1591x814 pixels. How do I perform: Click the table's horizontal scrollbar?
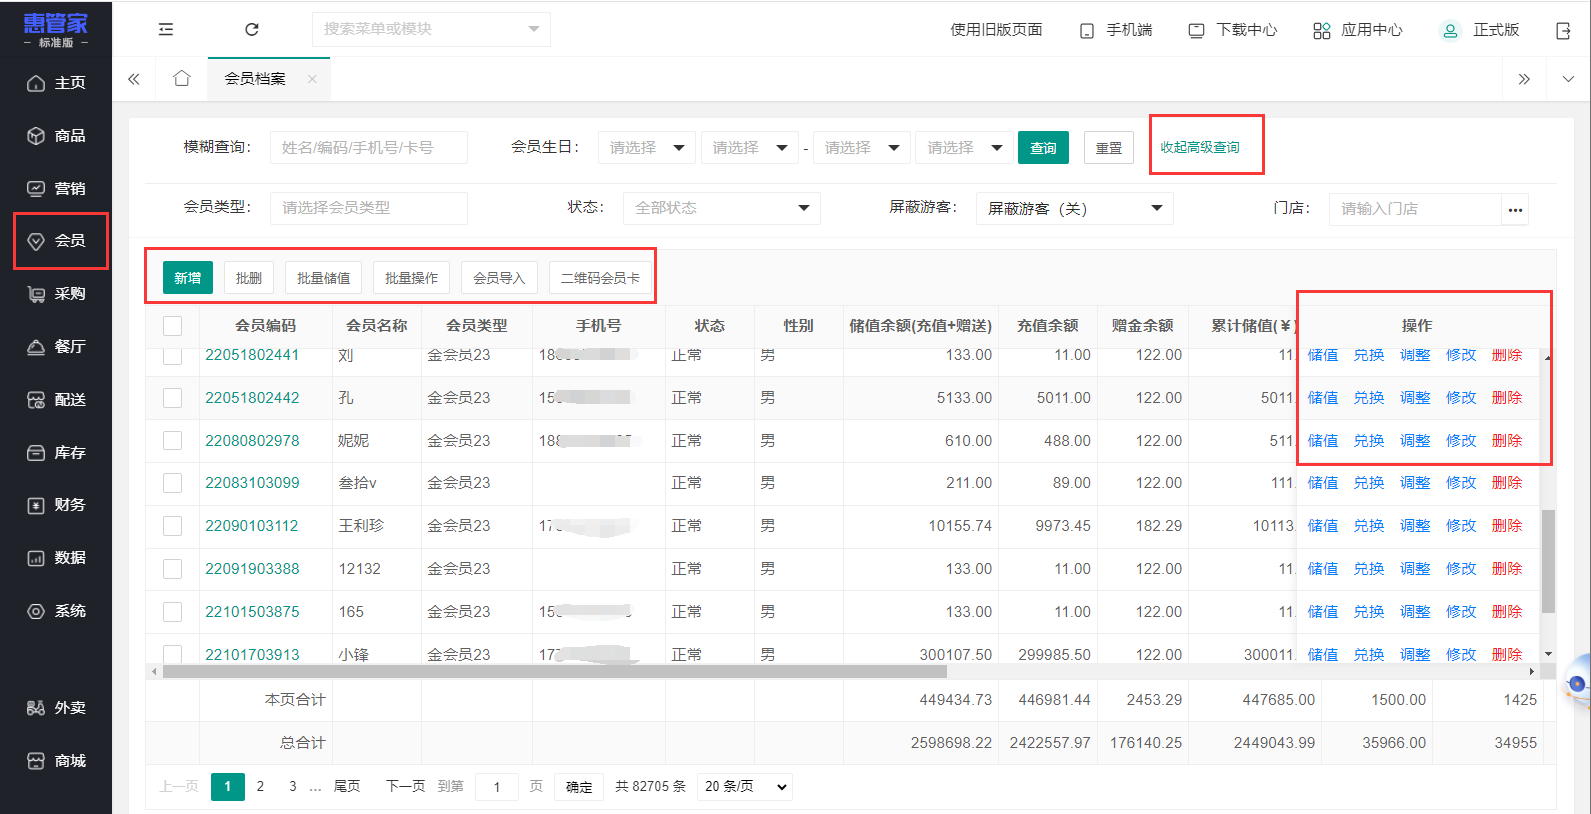tap(554, 672)
